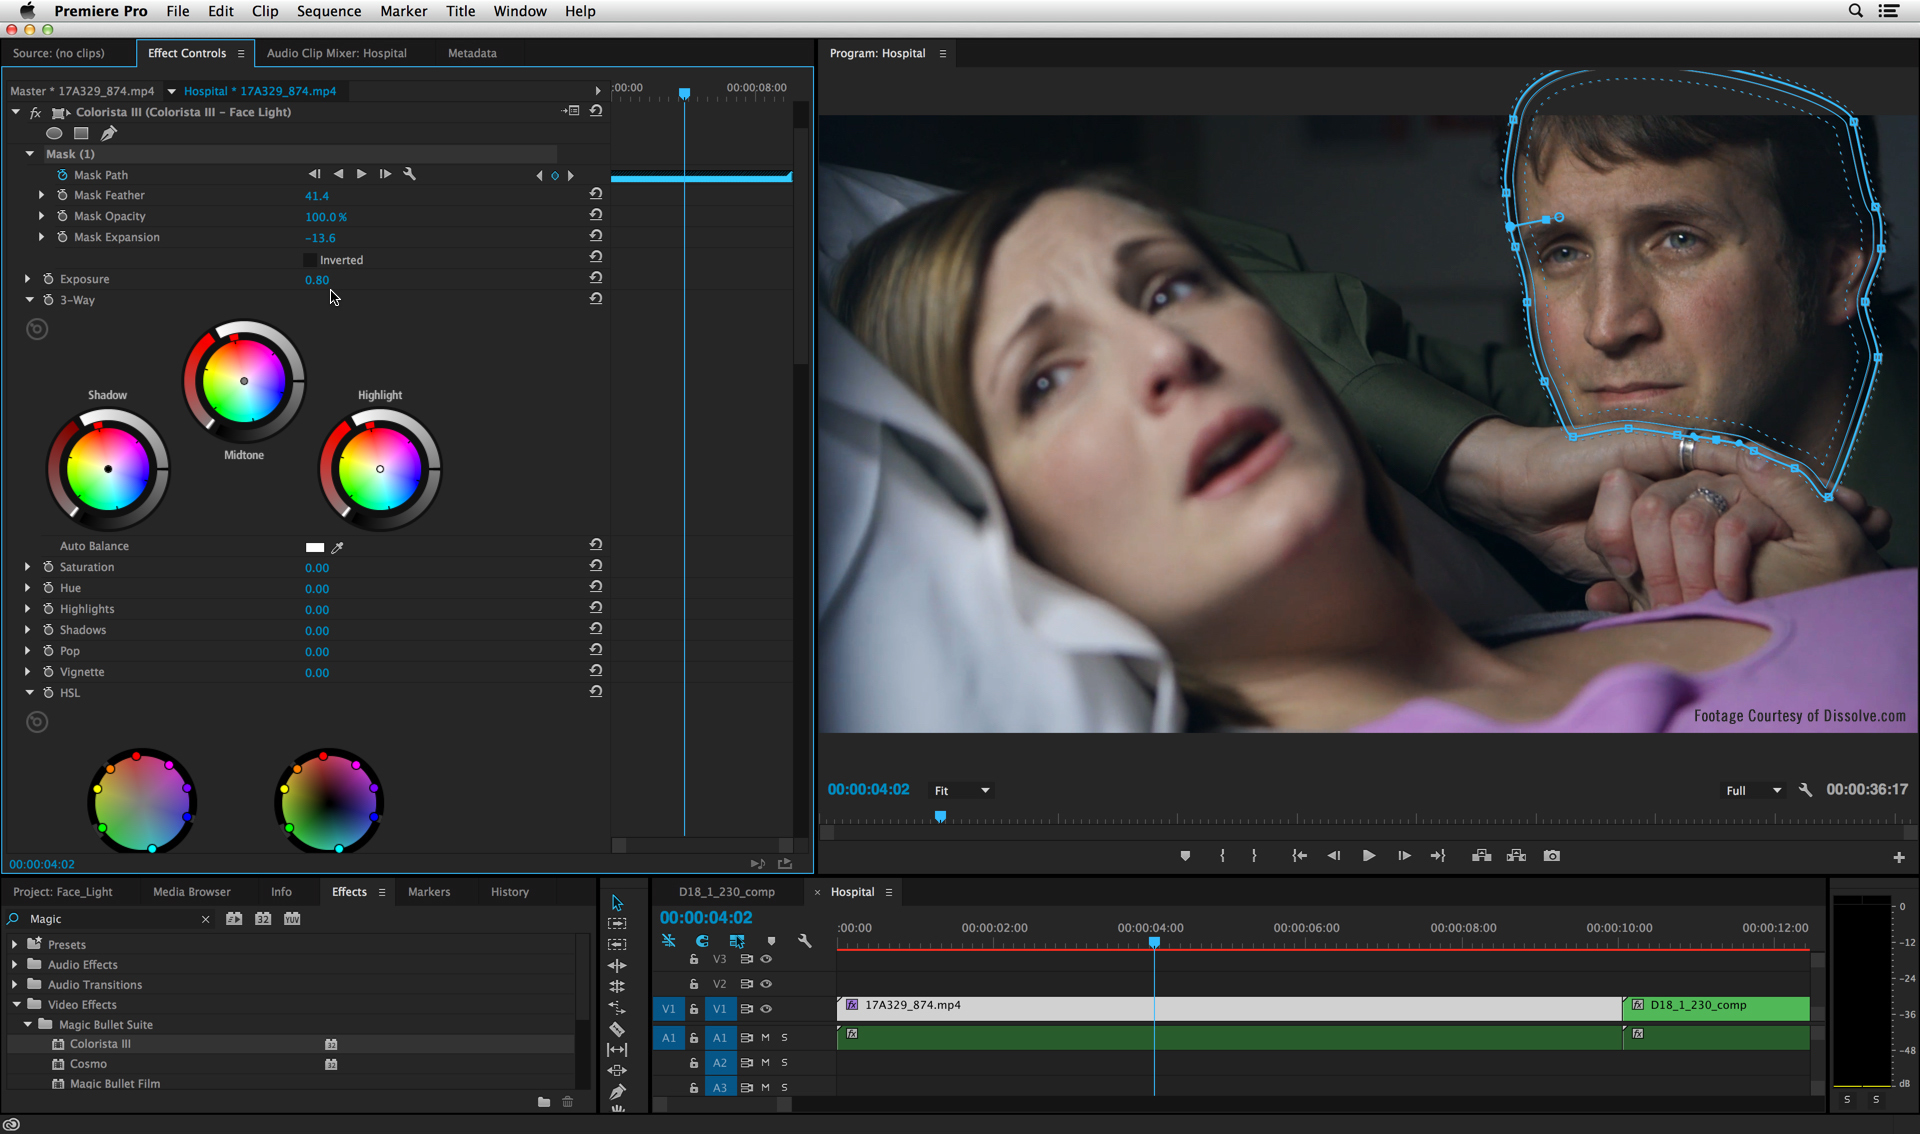Viewport: 1920px width, 1134px height.
Task: Open the Fit zoom level dropdown
Action: 961,790
